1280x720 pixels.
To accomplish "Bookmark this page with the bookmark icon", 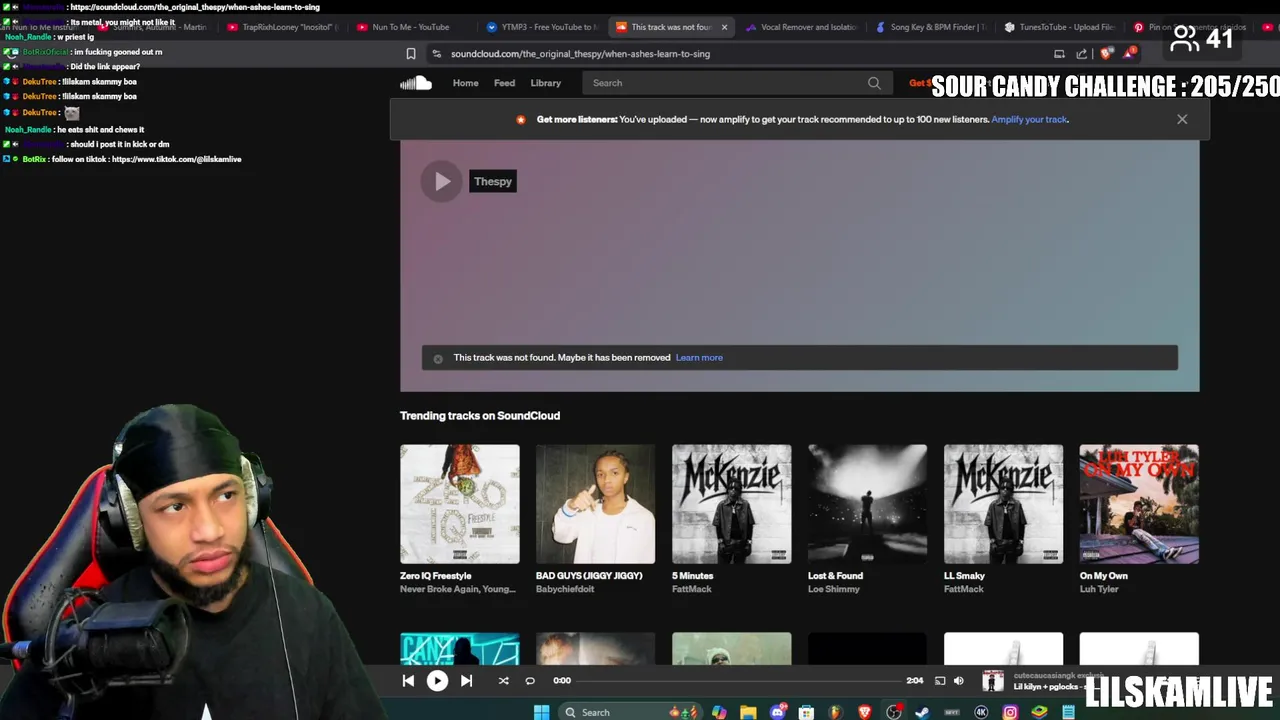I will pyautogui.click(x=410, y=54).
